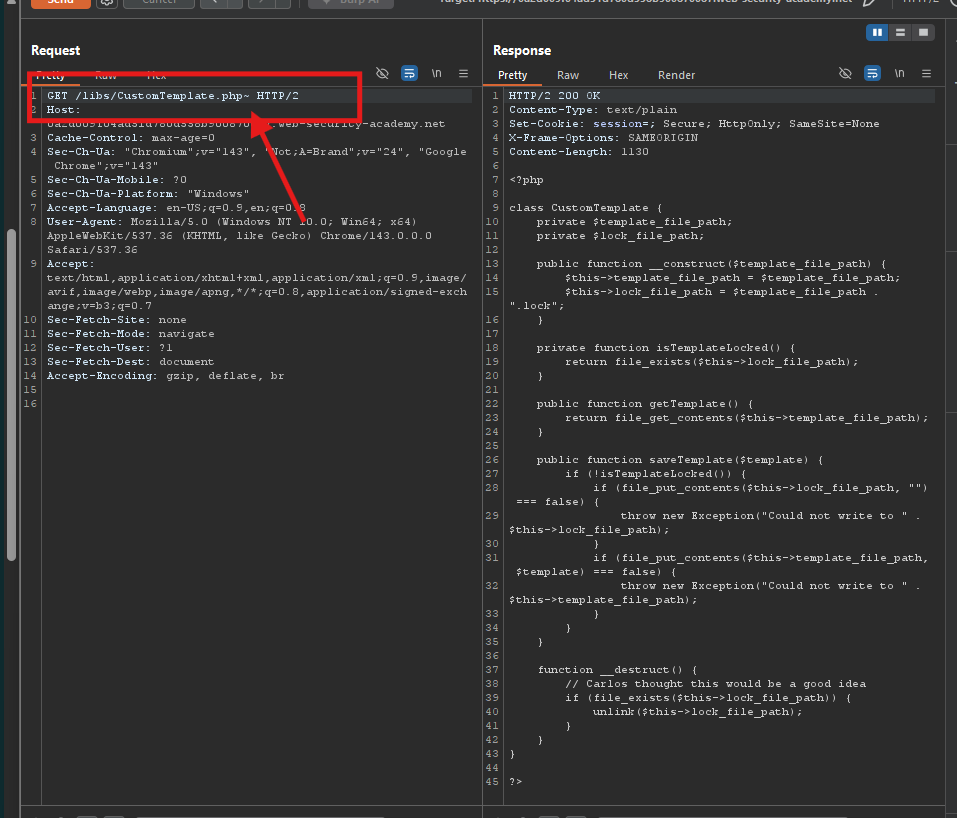The width and height of the screenshot is (957, 818).
Task: Toggle show newline characters in Request
Action: [436, 73]
